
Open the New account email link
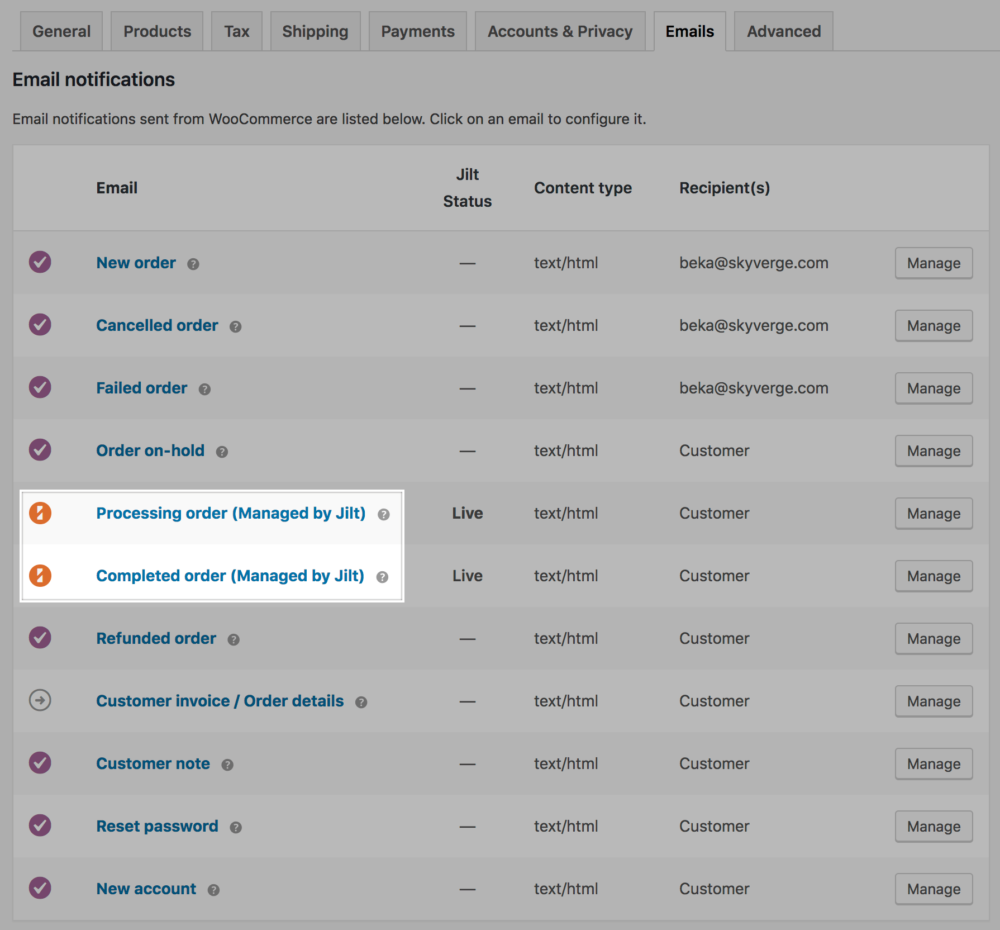[x=146, y=889]
